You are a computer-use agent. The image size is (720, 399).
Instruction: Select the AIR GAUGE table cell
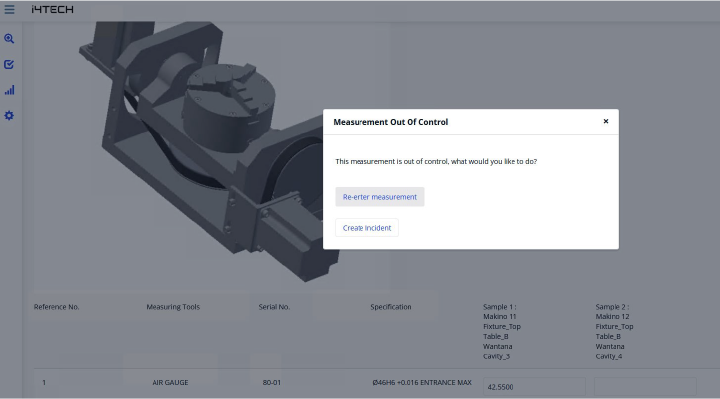170,382
